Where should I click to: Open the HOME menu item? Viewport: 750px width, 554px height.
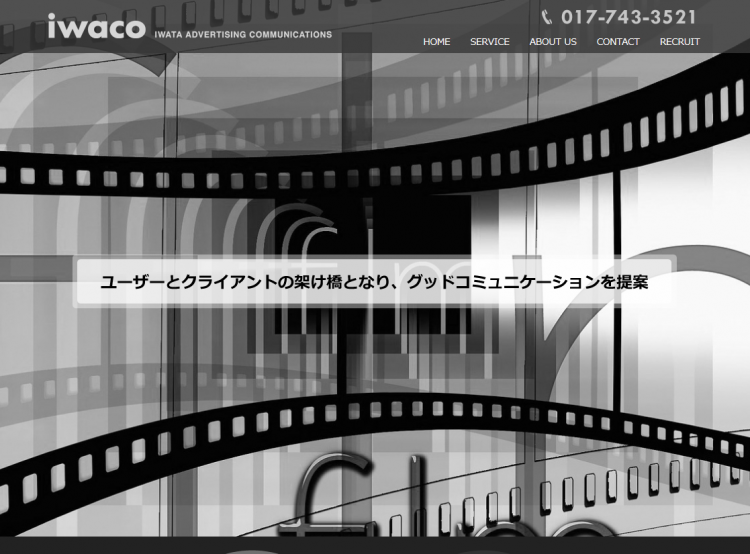click(436, 42)
